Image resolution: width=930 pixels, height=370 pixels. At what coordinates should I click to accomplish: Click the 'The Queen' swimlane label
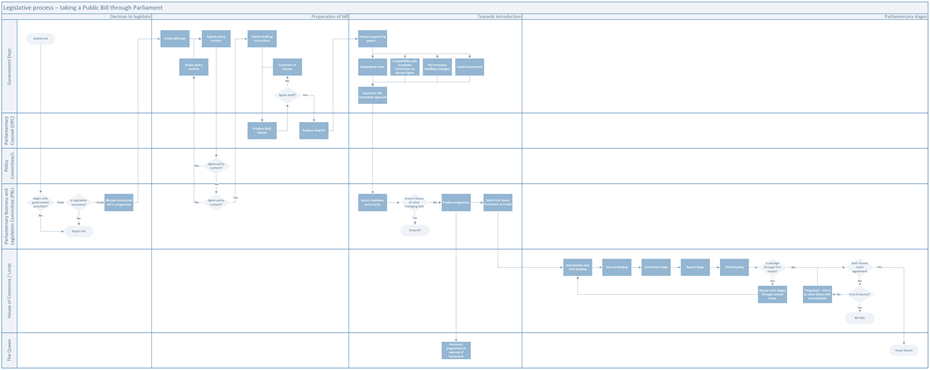pos(9,350)
